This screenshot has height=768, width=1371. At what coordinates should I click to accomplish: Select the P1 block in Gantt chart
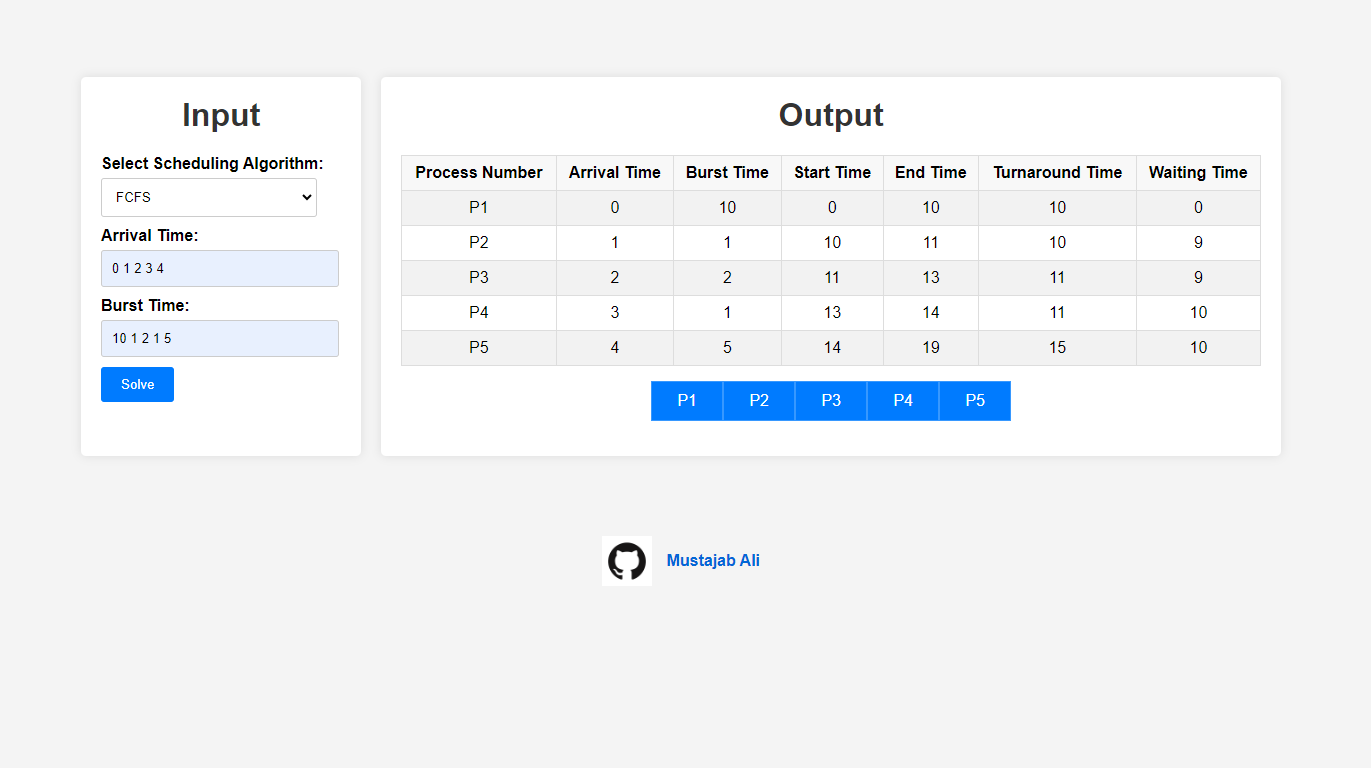687,401
